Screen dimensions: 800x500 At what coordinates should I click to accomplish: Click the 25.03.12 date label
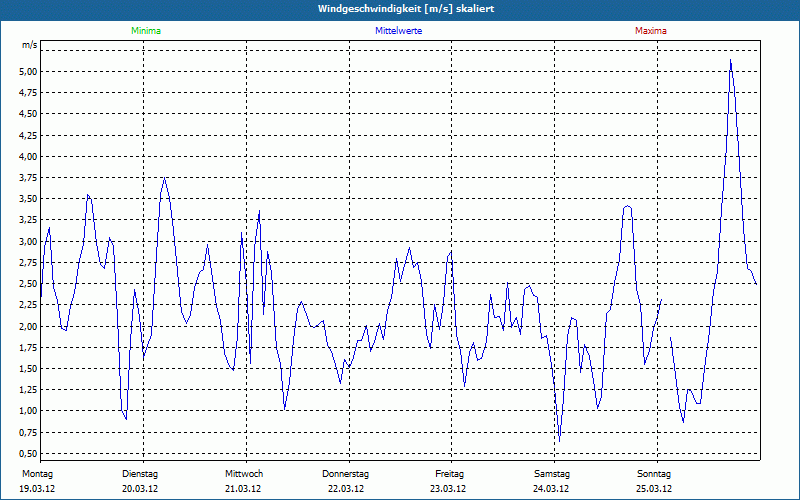tap(654, 489)
